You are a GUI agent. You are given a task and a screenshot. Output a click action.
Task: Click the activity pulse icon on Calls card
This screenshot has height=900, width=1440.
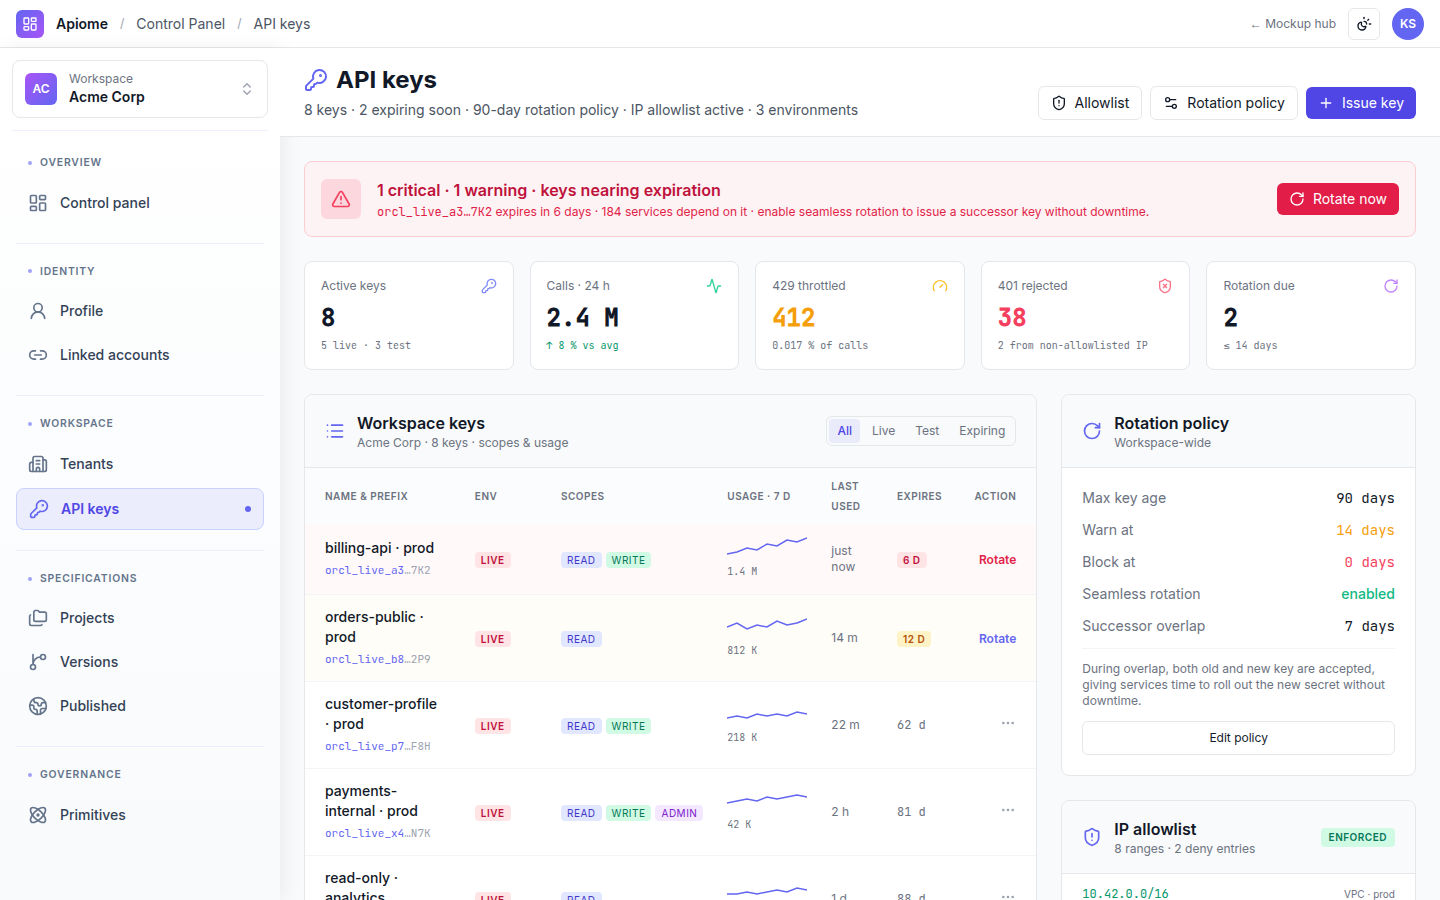(x=714, y=286)
